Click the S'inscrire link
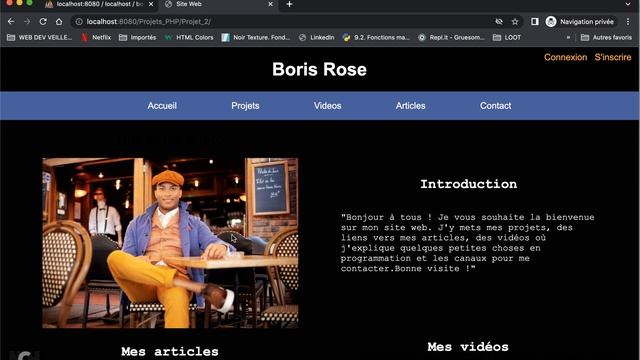Viewport: 640px width, 360px height. point(613,57)
